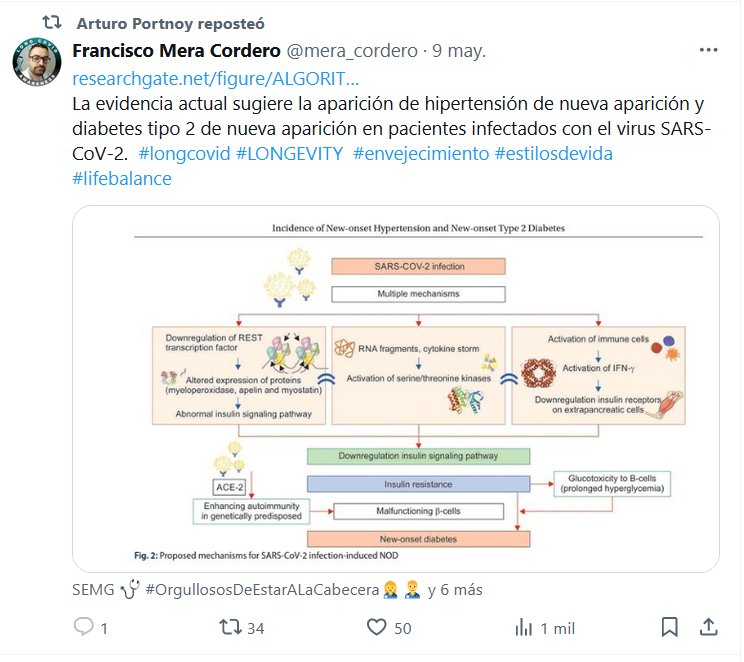Bookmark this post
Screen dimensions: 744x662
coord(670,628)
